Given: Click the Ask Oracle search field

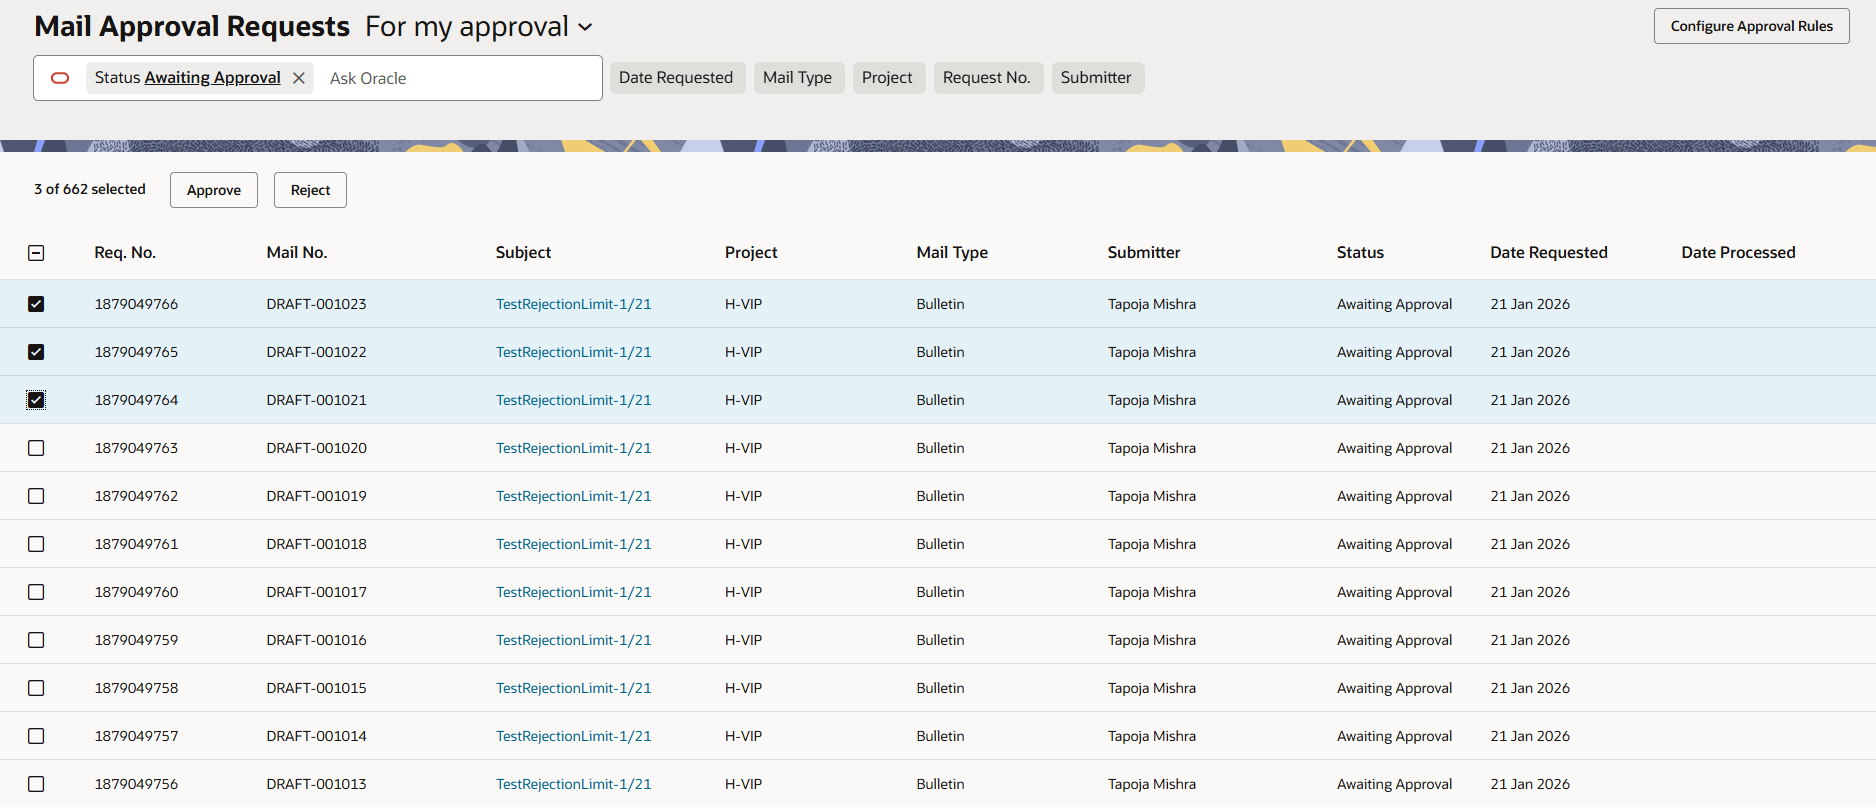Looking at the screenshot, I should tap(460, 78).
